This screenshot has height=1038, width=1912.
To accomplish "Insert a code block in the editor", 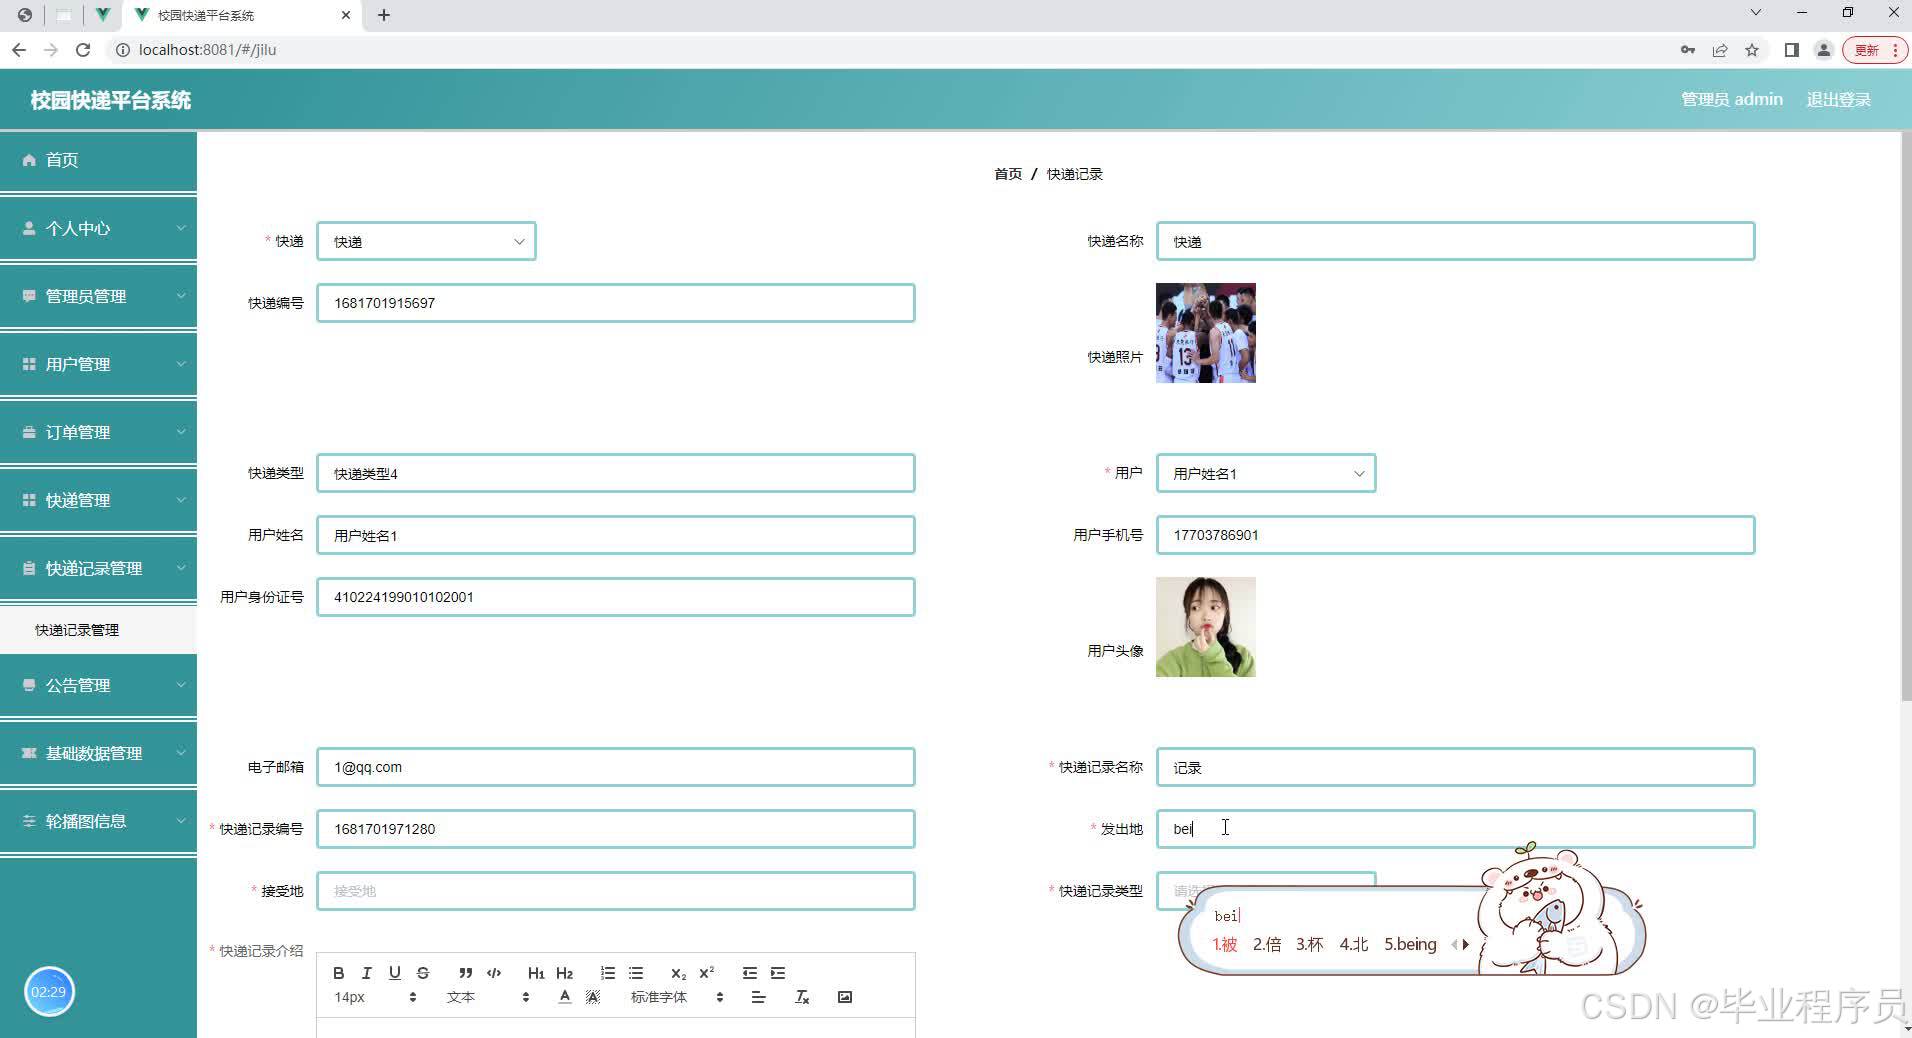I will [x=494, y=973].
